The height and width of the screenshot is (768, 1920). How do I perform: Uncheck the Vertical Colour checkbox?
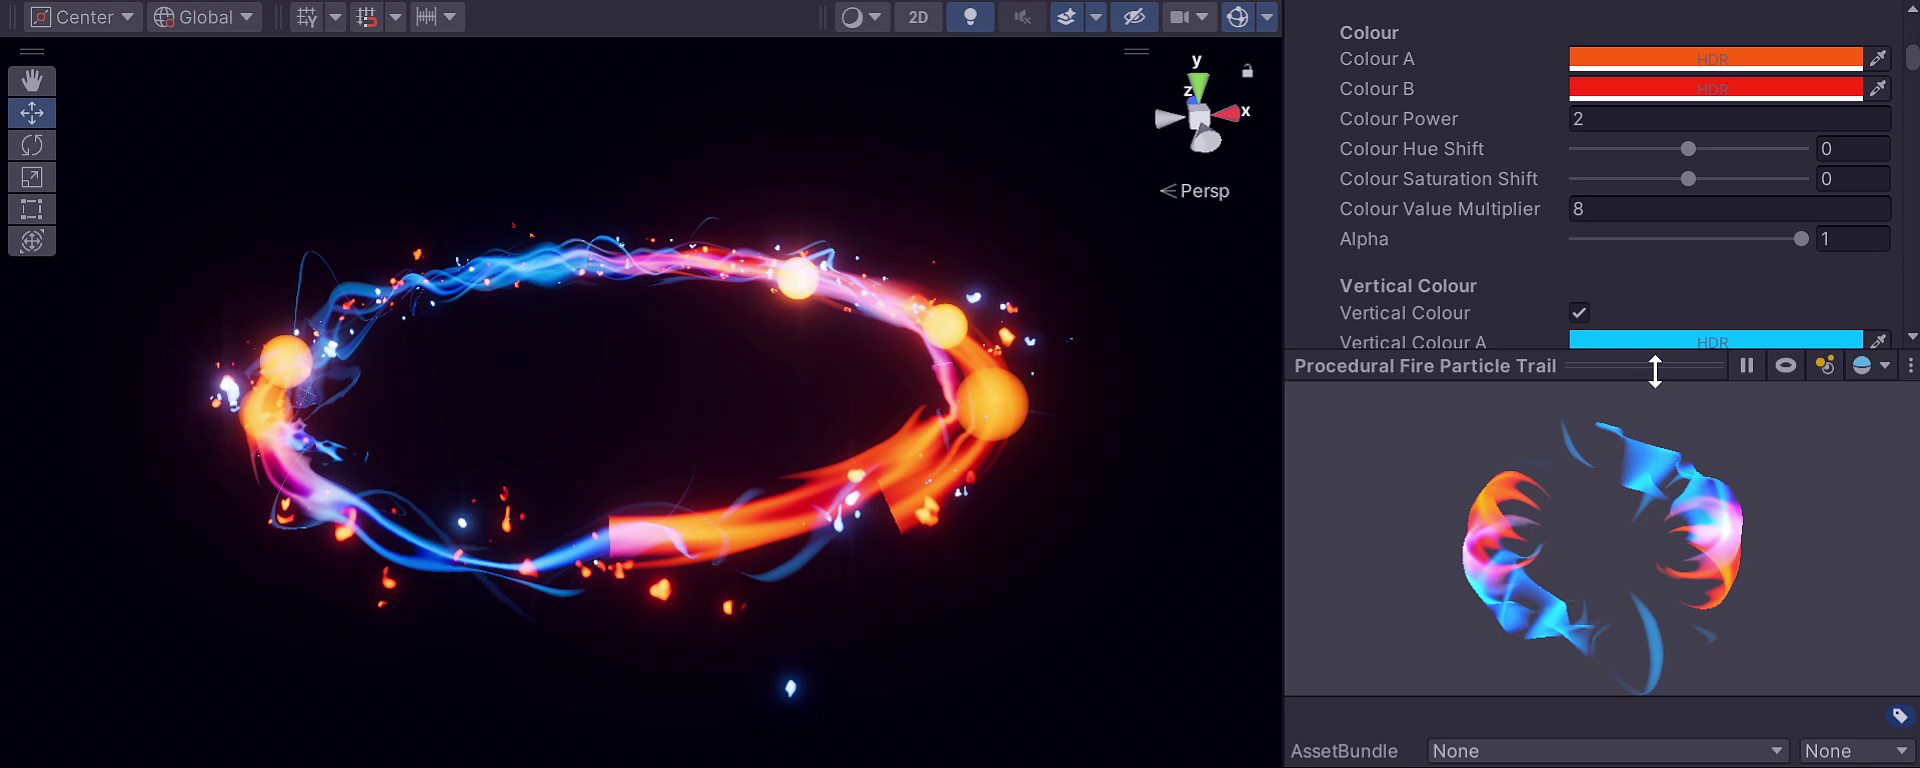[1579, 313]
